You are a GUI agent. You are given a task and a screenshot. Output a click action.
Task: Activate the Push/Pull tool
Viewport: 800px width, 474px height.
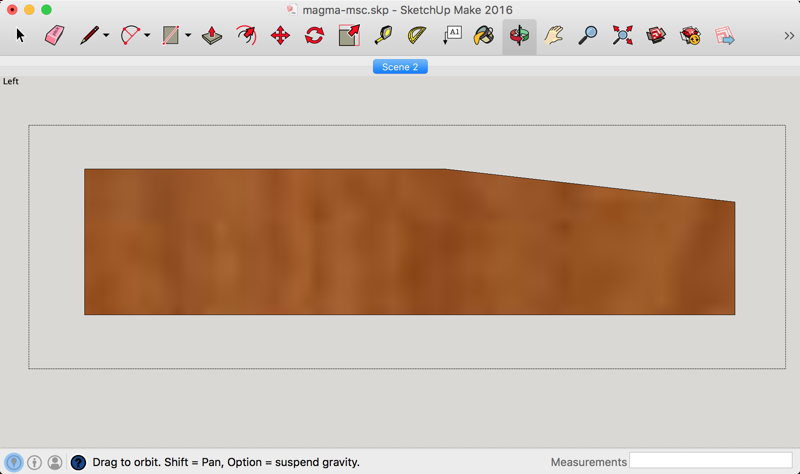(212, 36)
